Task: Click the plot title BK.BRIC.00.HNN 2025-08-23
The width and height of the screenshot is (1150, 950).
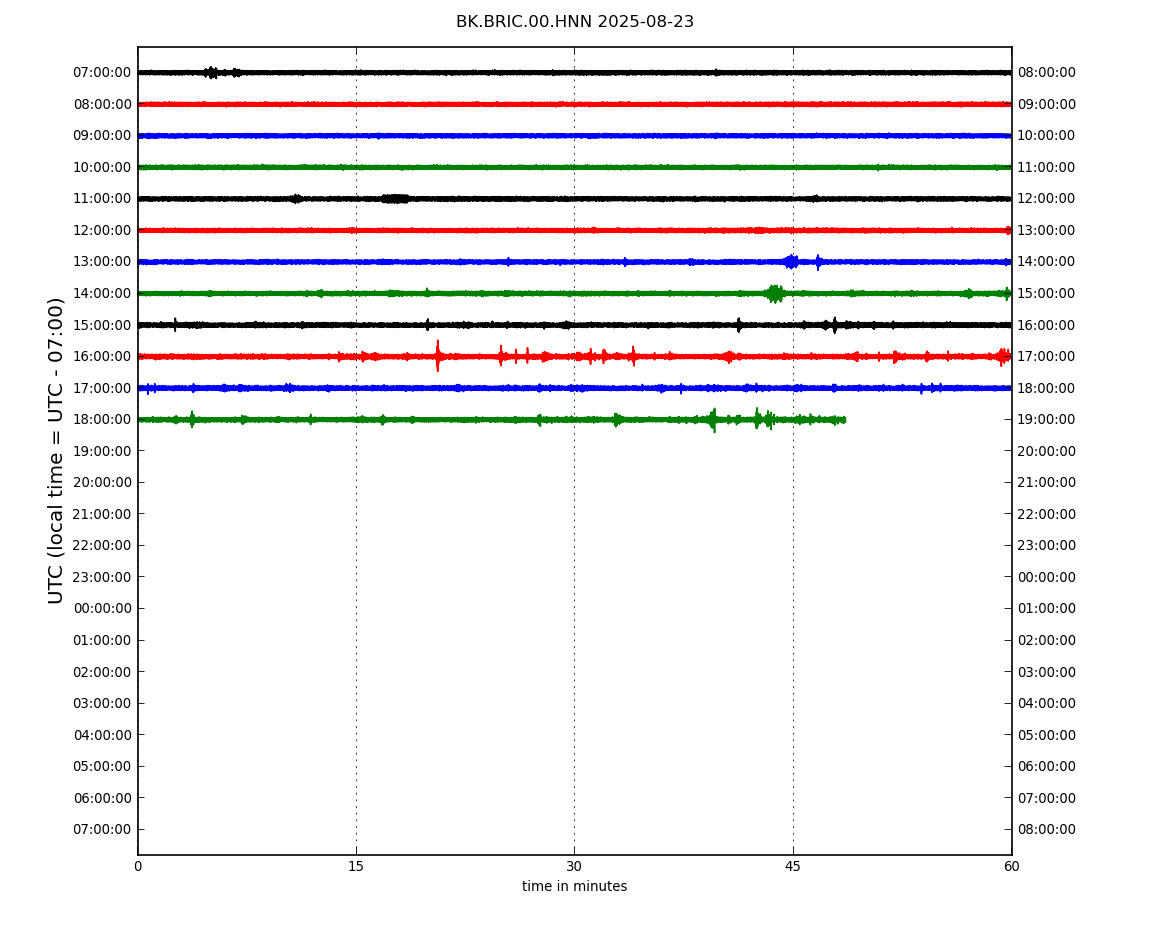Action: pos(574,22)
